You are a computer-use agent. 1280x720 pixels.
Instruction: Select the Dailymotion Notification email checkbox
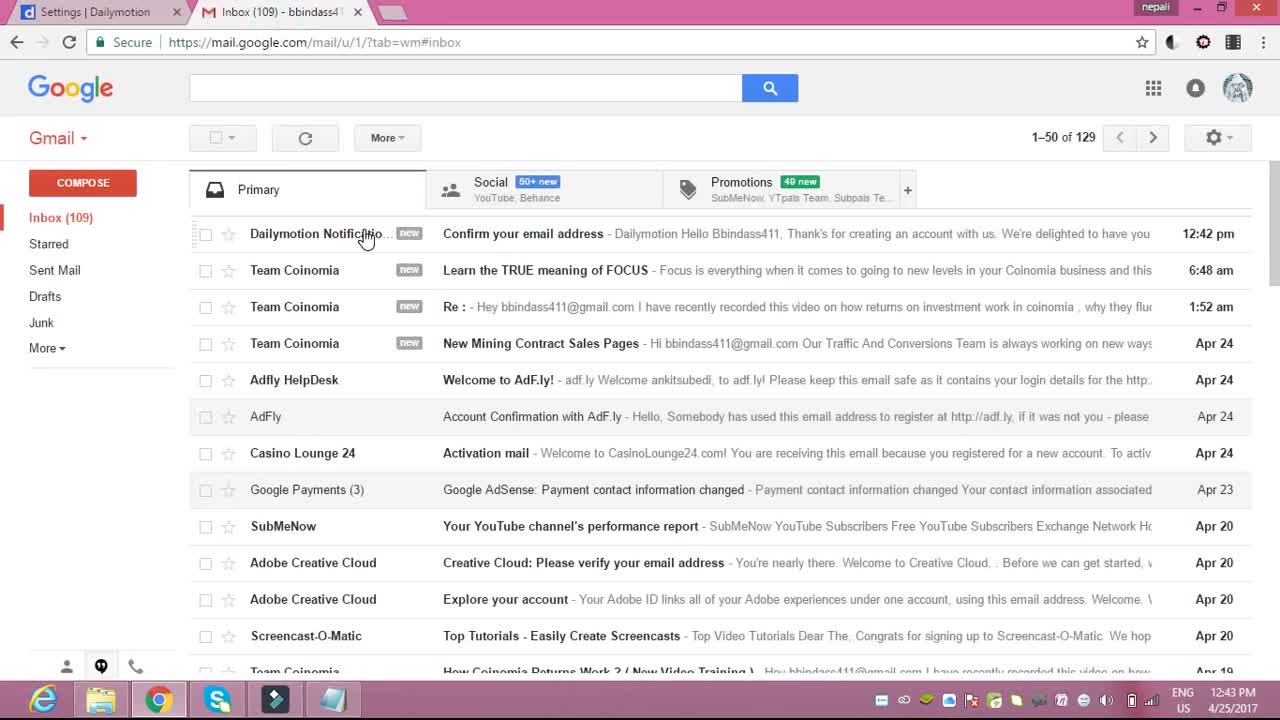point(205,234)
